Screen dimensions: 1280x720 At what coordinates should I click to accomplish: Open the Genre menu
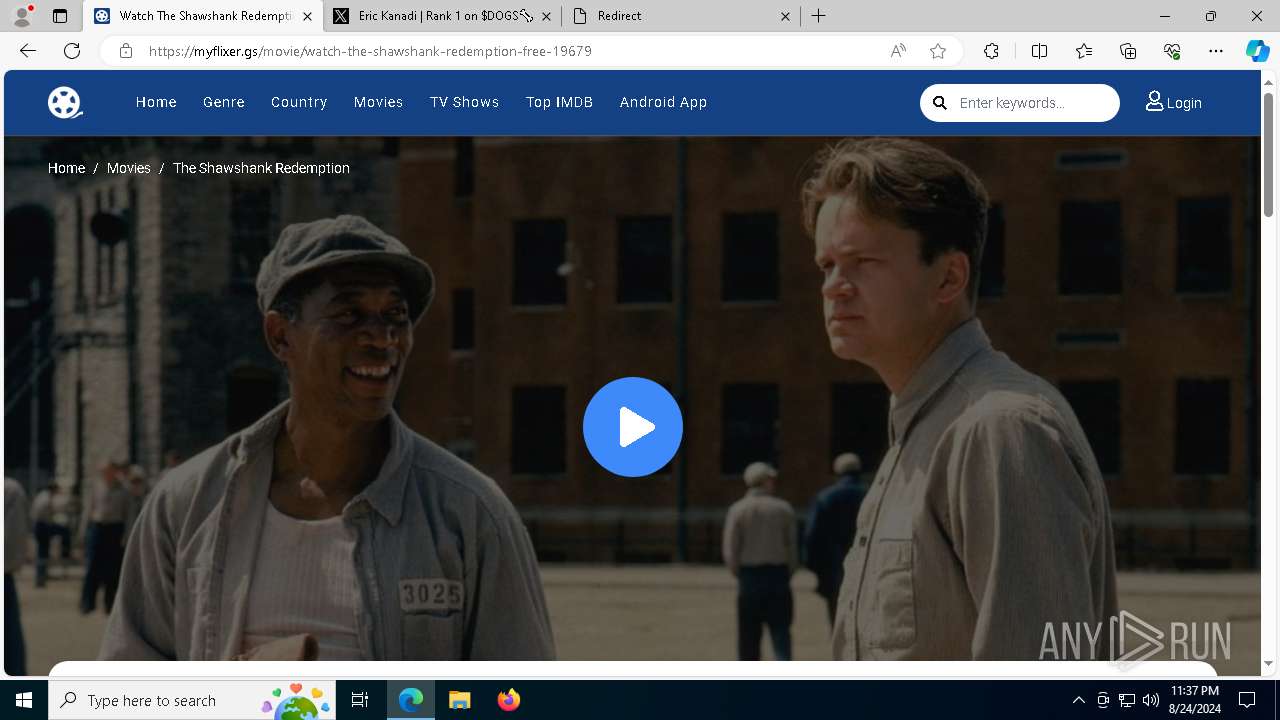point(224,102)
